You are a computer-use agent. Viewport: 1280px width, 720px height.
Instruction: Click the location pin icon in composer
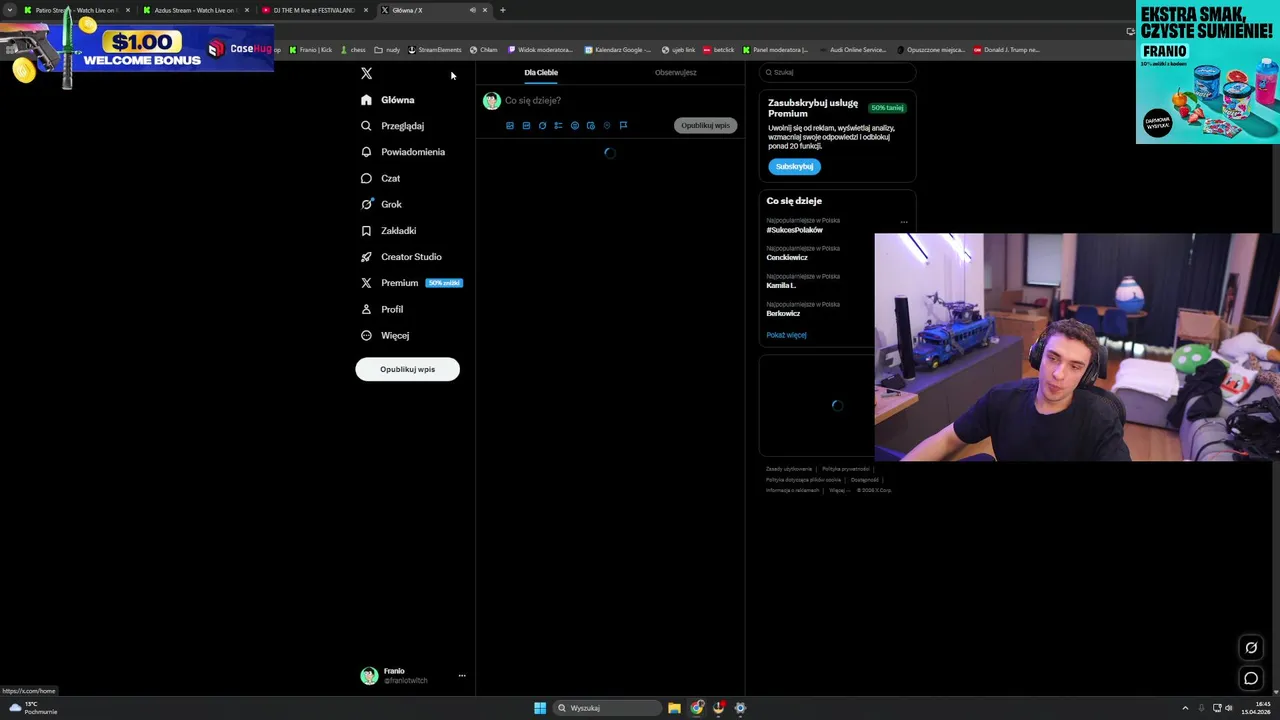tap(607, 126)
